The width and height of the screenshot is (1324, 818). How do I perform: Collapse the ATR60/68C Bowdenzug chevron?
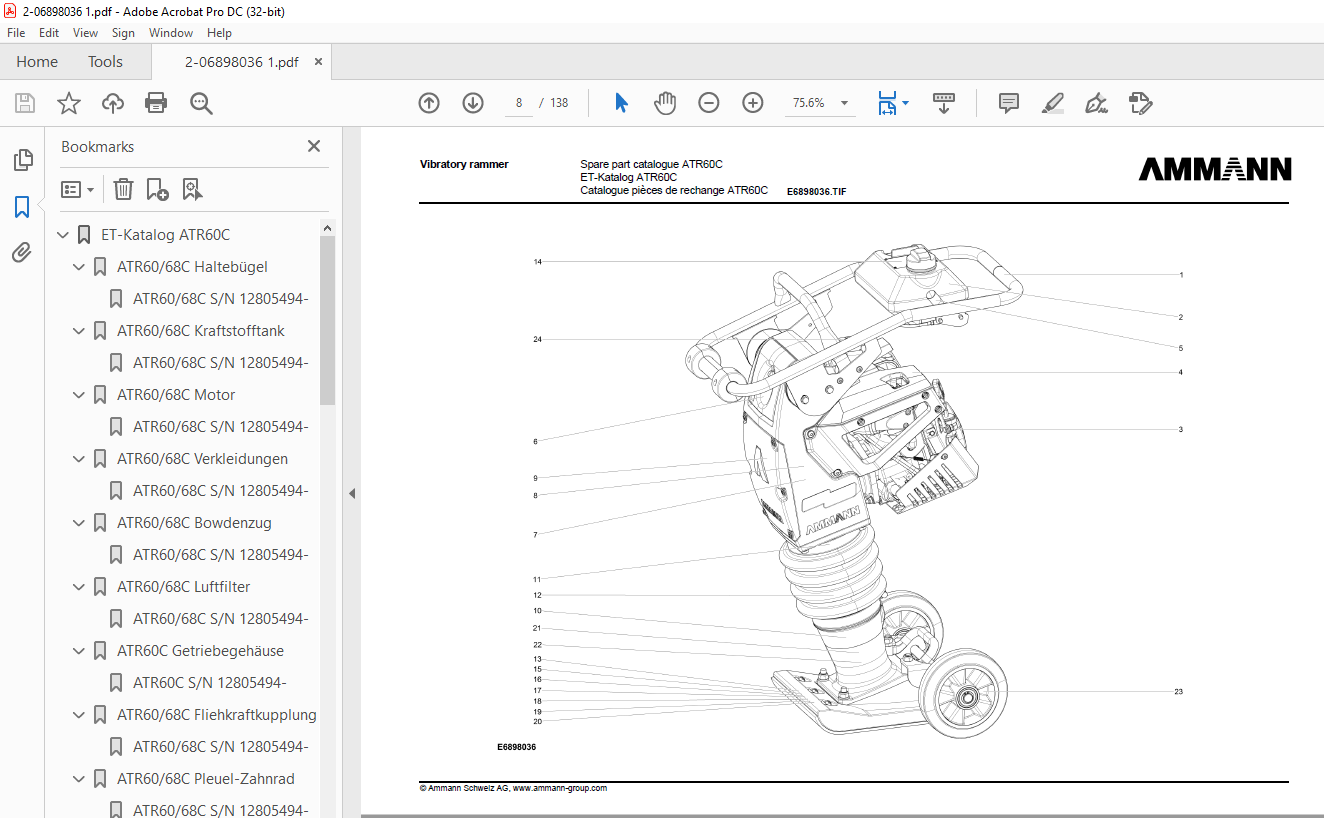click(x=79, y=523)
